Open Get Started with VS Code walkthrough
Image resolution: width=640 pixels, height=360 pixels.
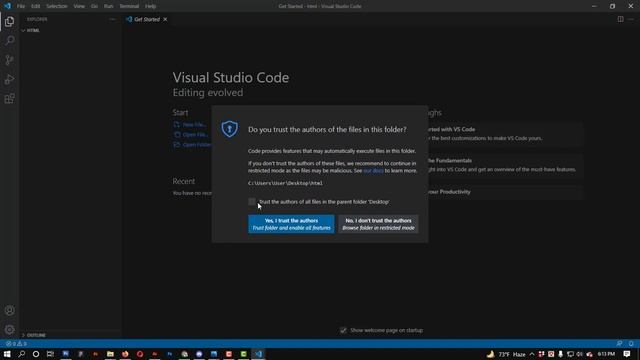pyautogui.click(x=505, y=133)
